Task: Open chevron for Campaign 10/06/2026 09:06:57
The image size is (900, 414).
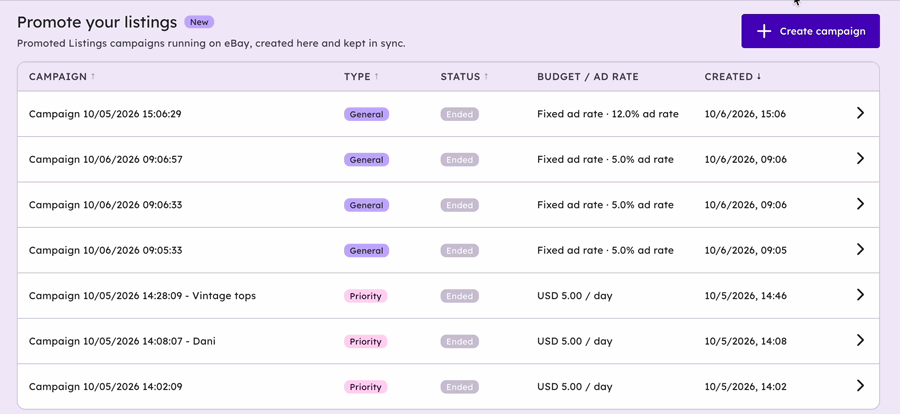Action: 860,158
